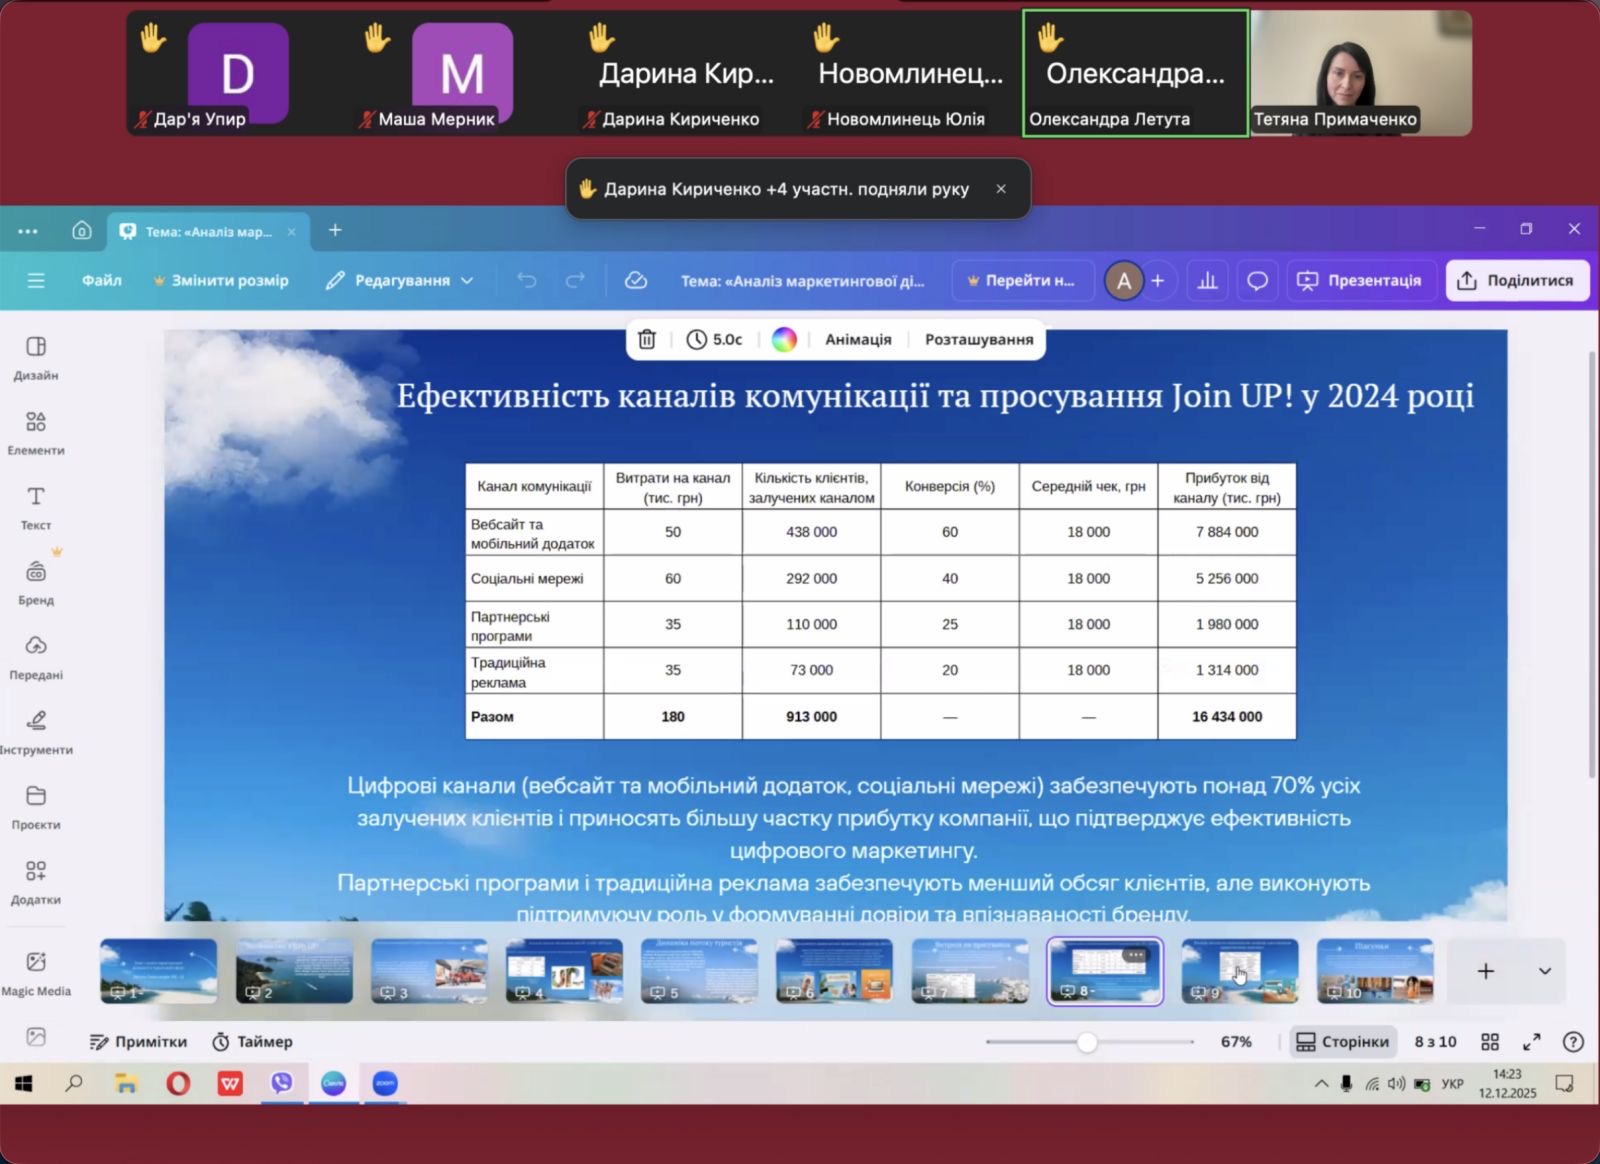Open the Elements panel in sidebar
The height and width of the screenshot is (1164, 1600).
pos(36,431)
